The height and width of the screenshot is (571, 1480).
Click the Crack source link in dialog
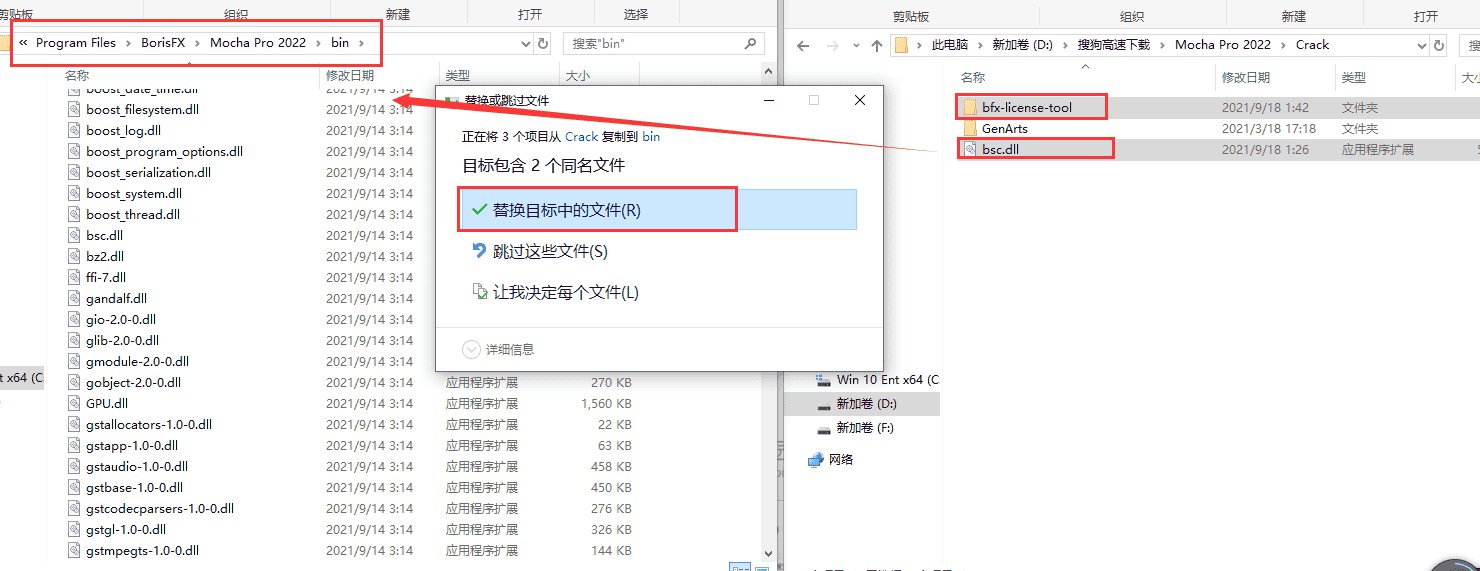581,136
